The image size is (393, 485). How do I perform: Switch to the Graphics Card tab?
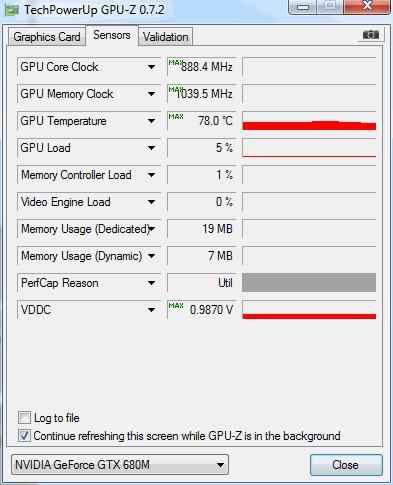tap(47, 37)
